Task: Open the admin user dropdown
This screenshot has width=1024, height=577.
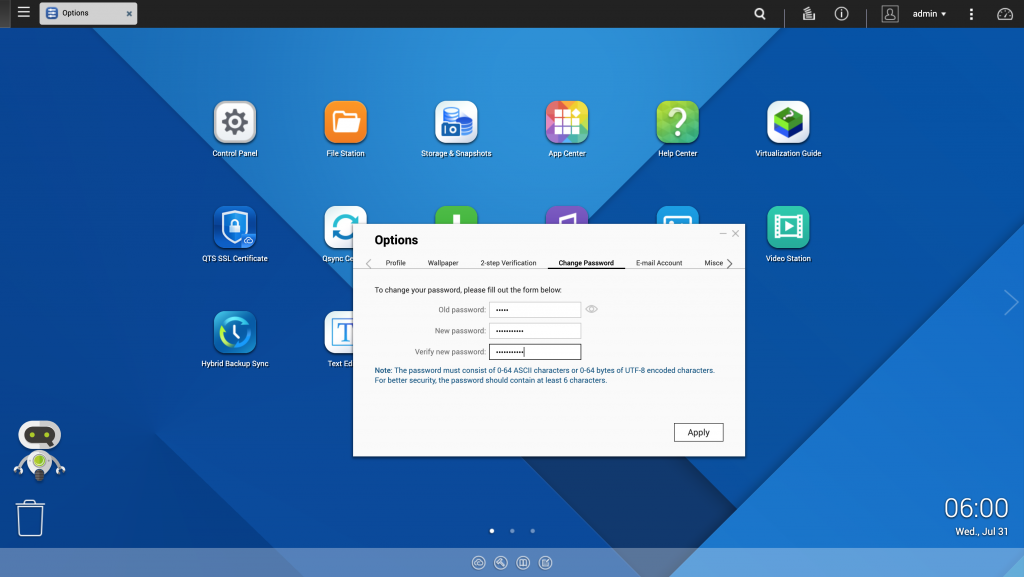Action: [929, 14]
